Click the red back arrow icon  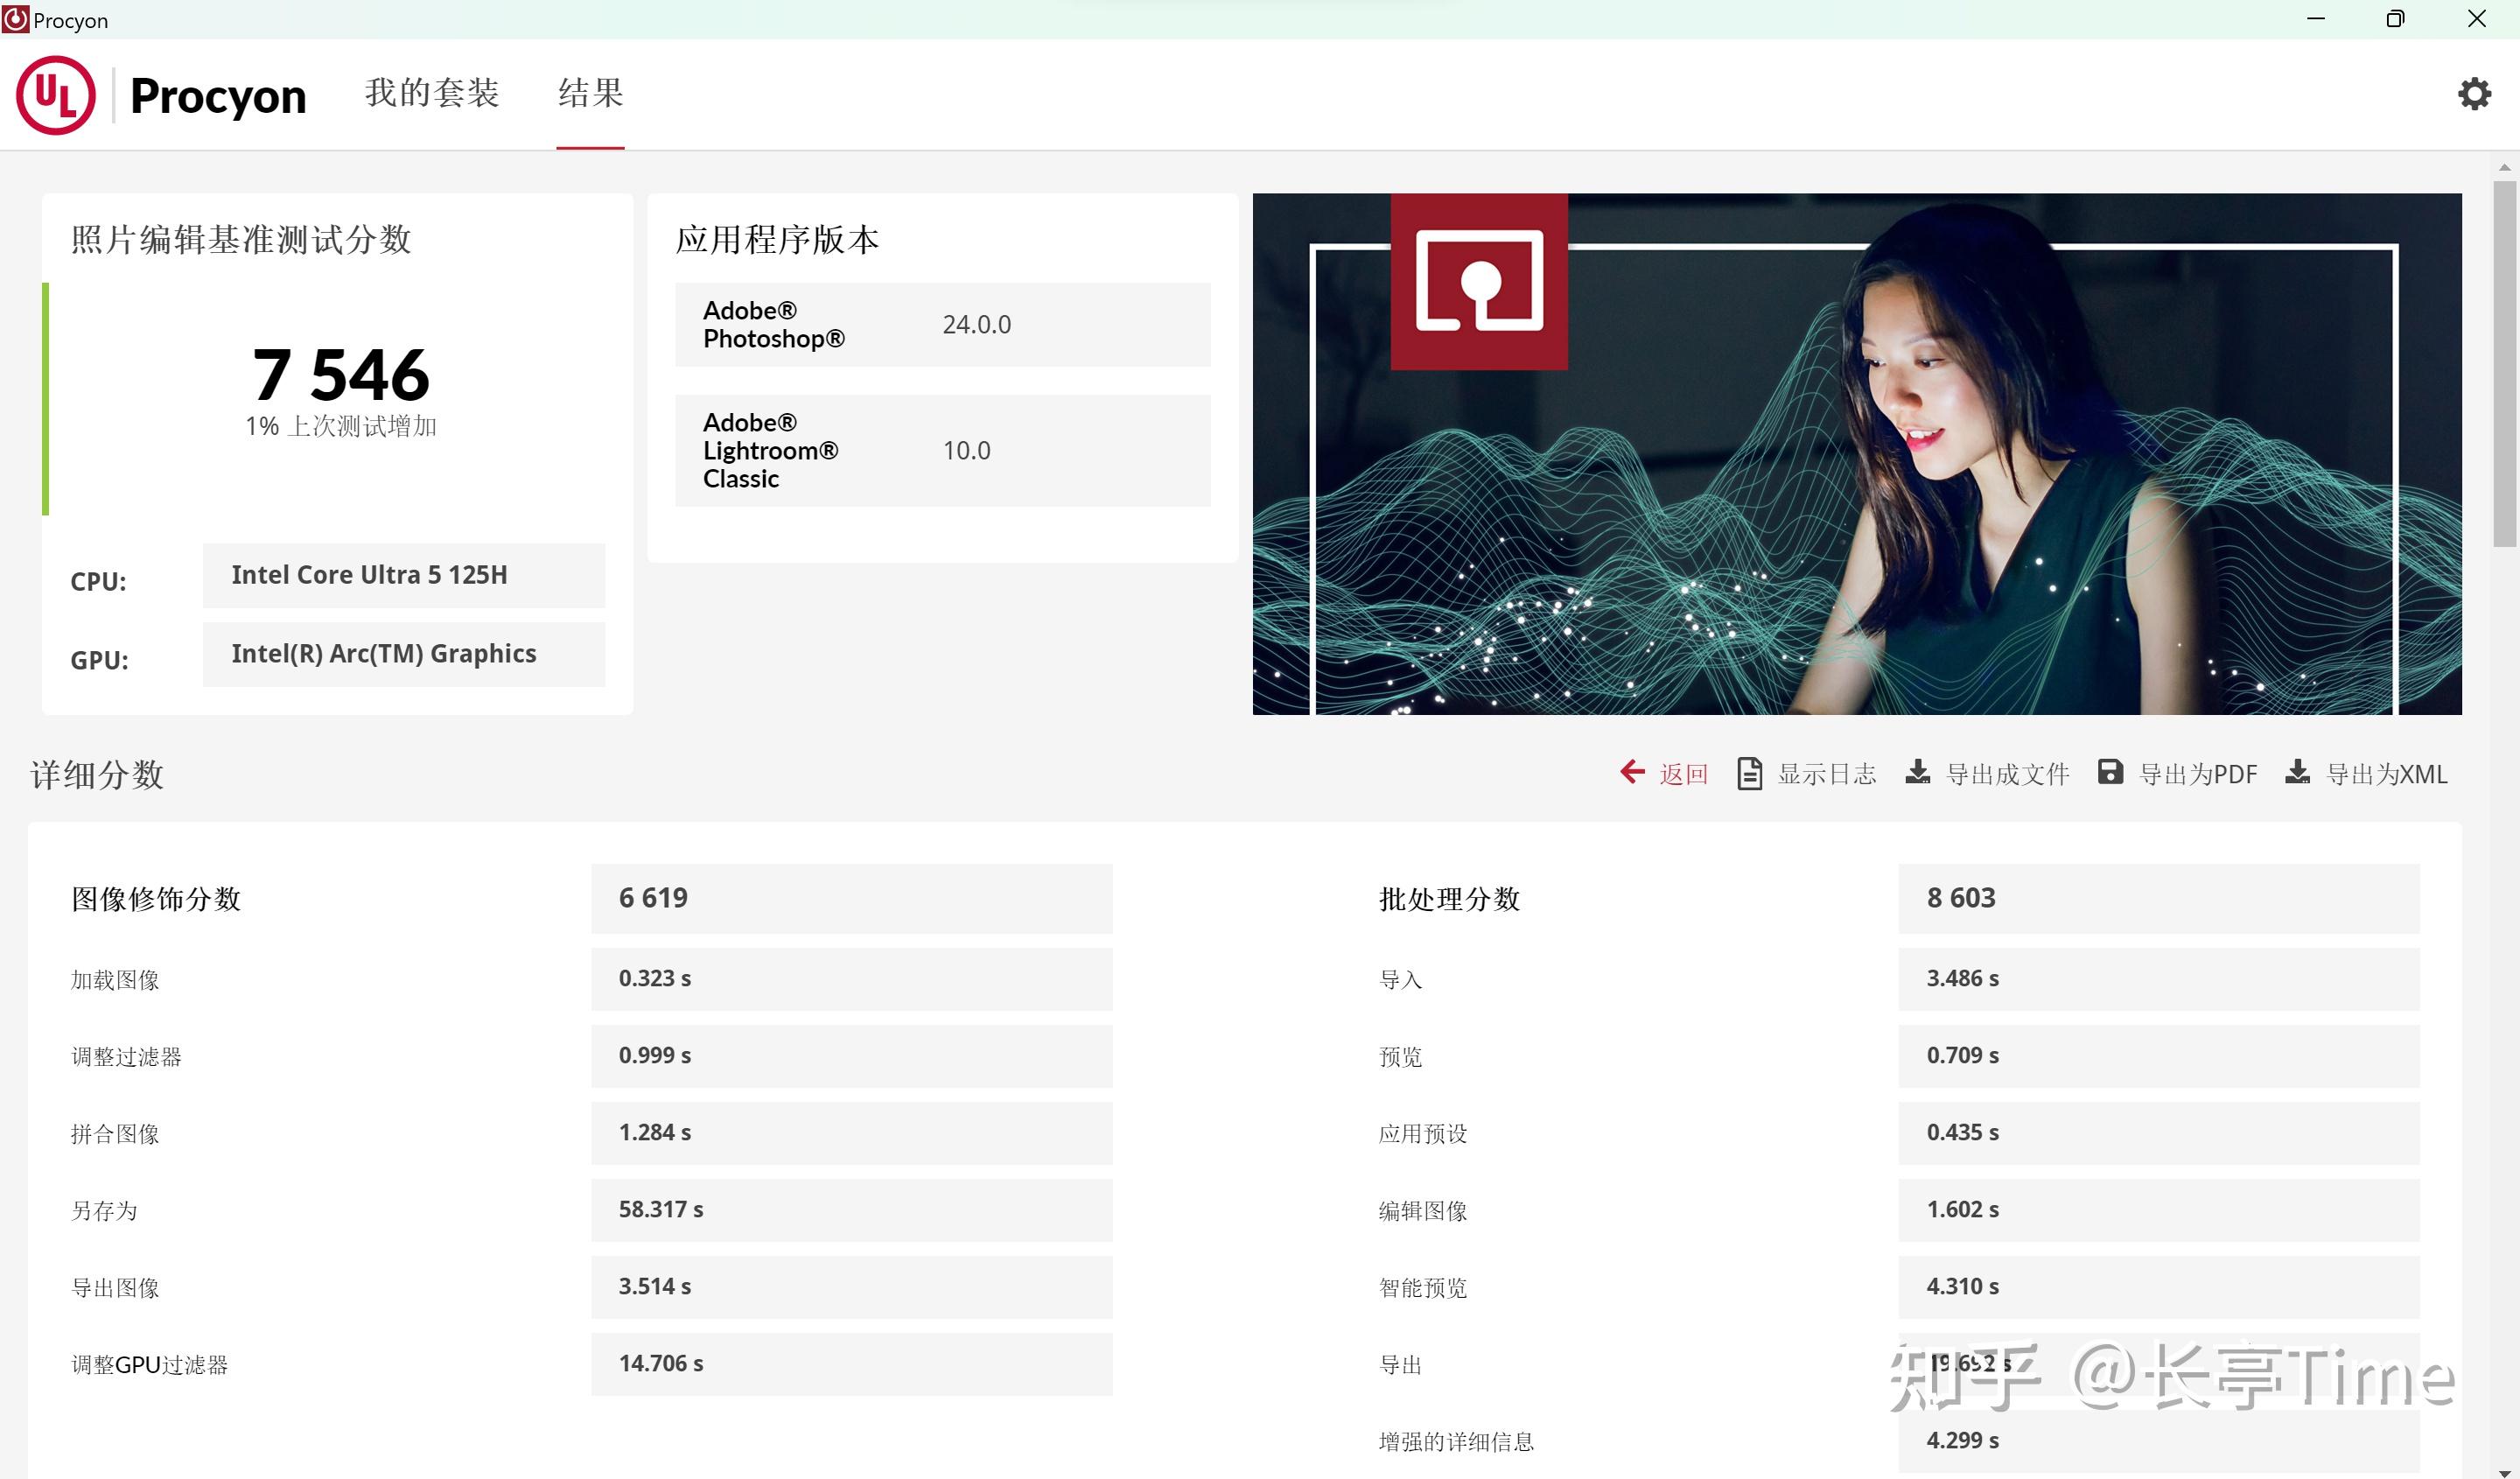1632,772
